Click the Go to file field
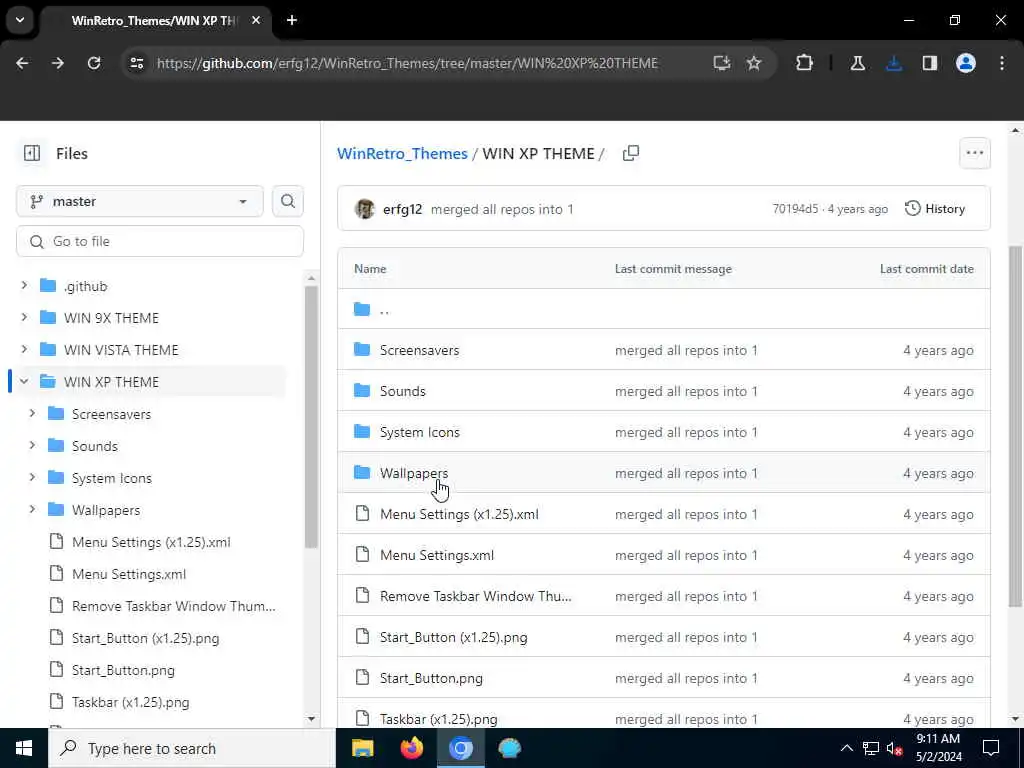Screen dimensions: 1024x768 coord(160,242)
